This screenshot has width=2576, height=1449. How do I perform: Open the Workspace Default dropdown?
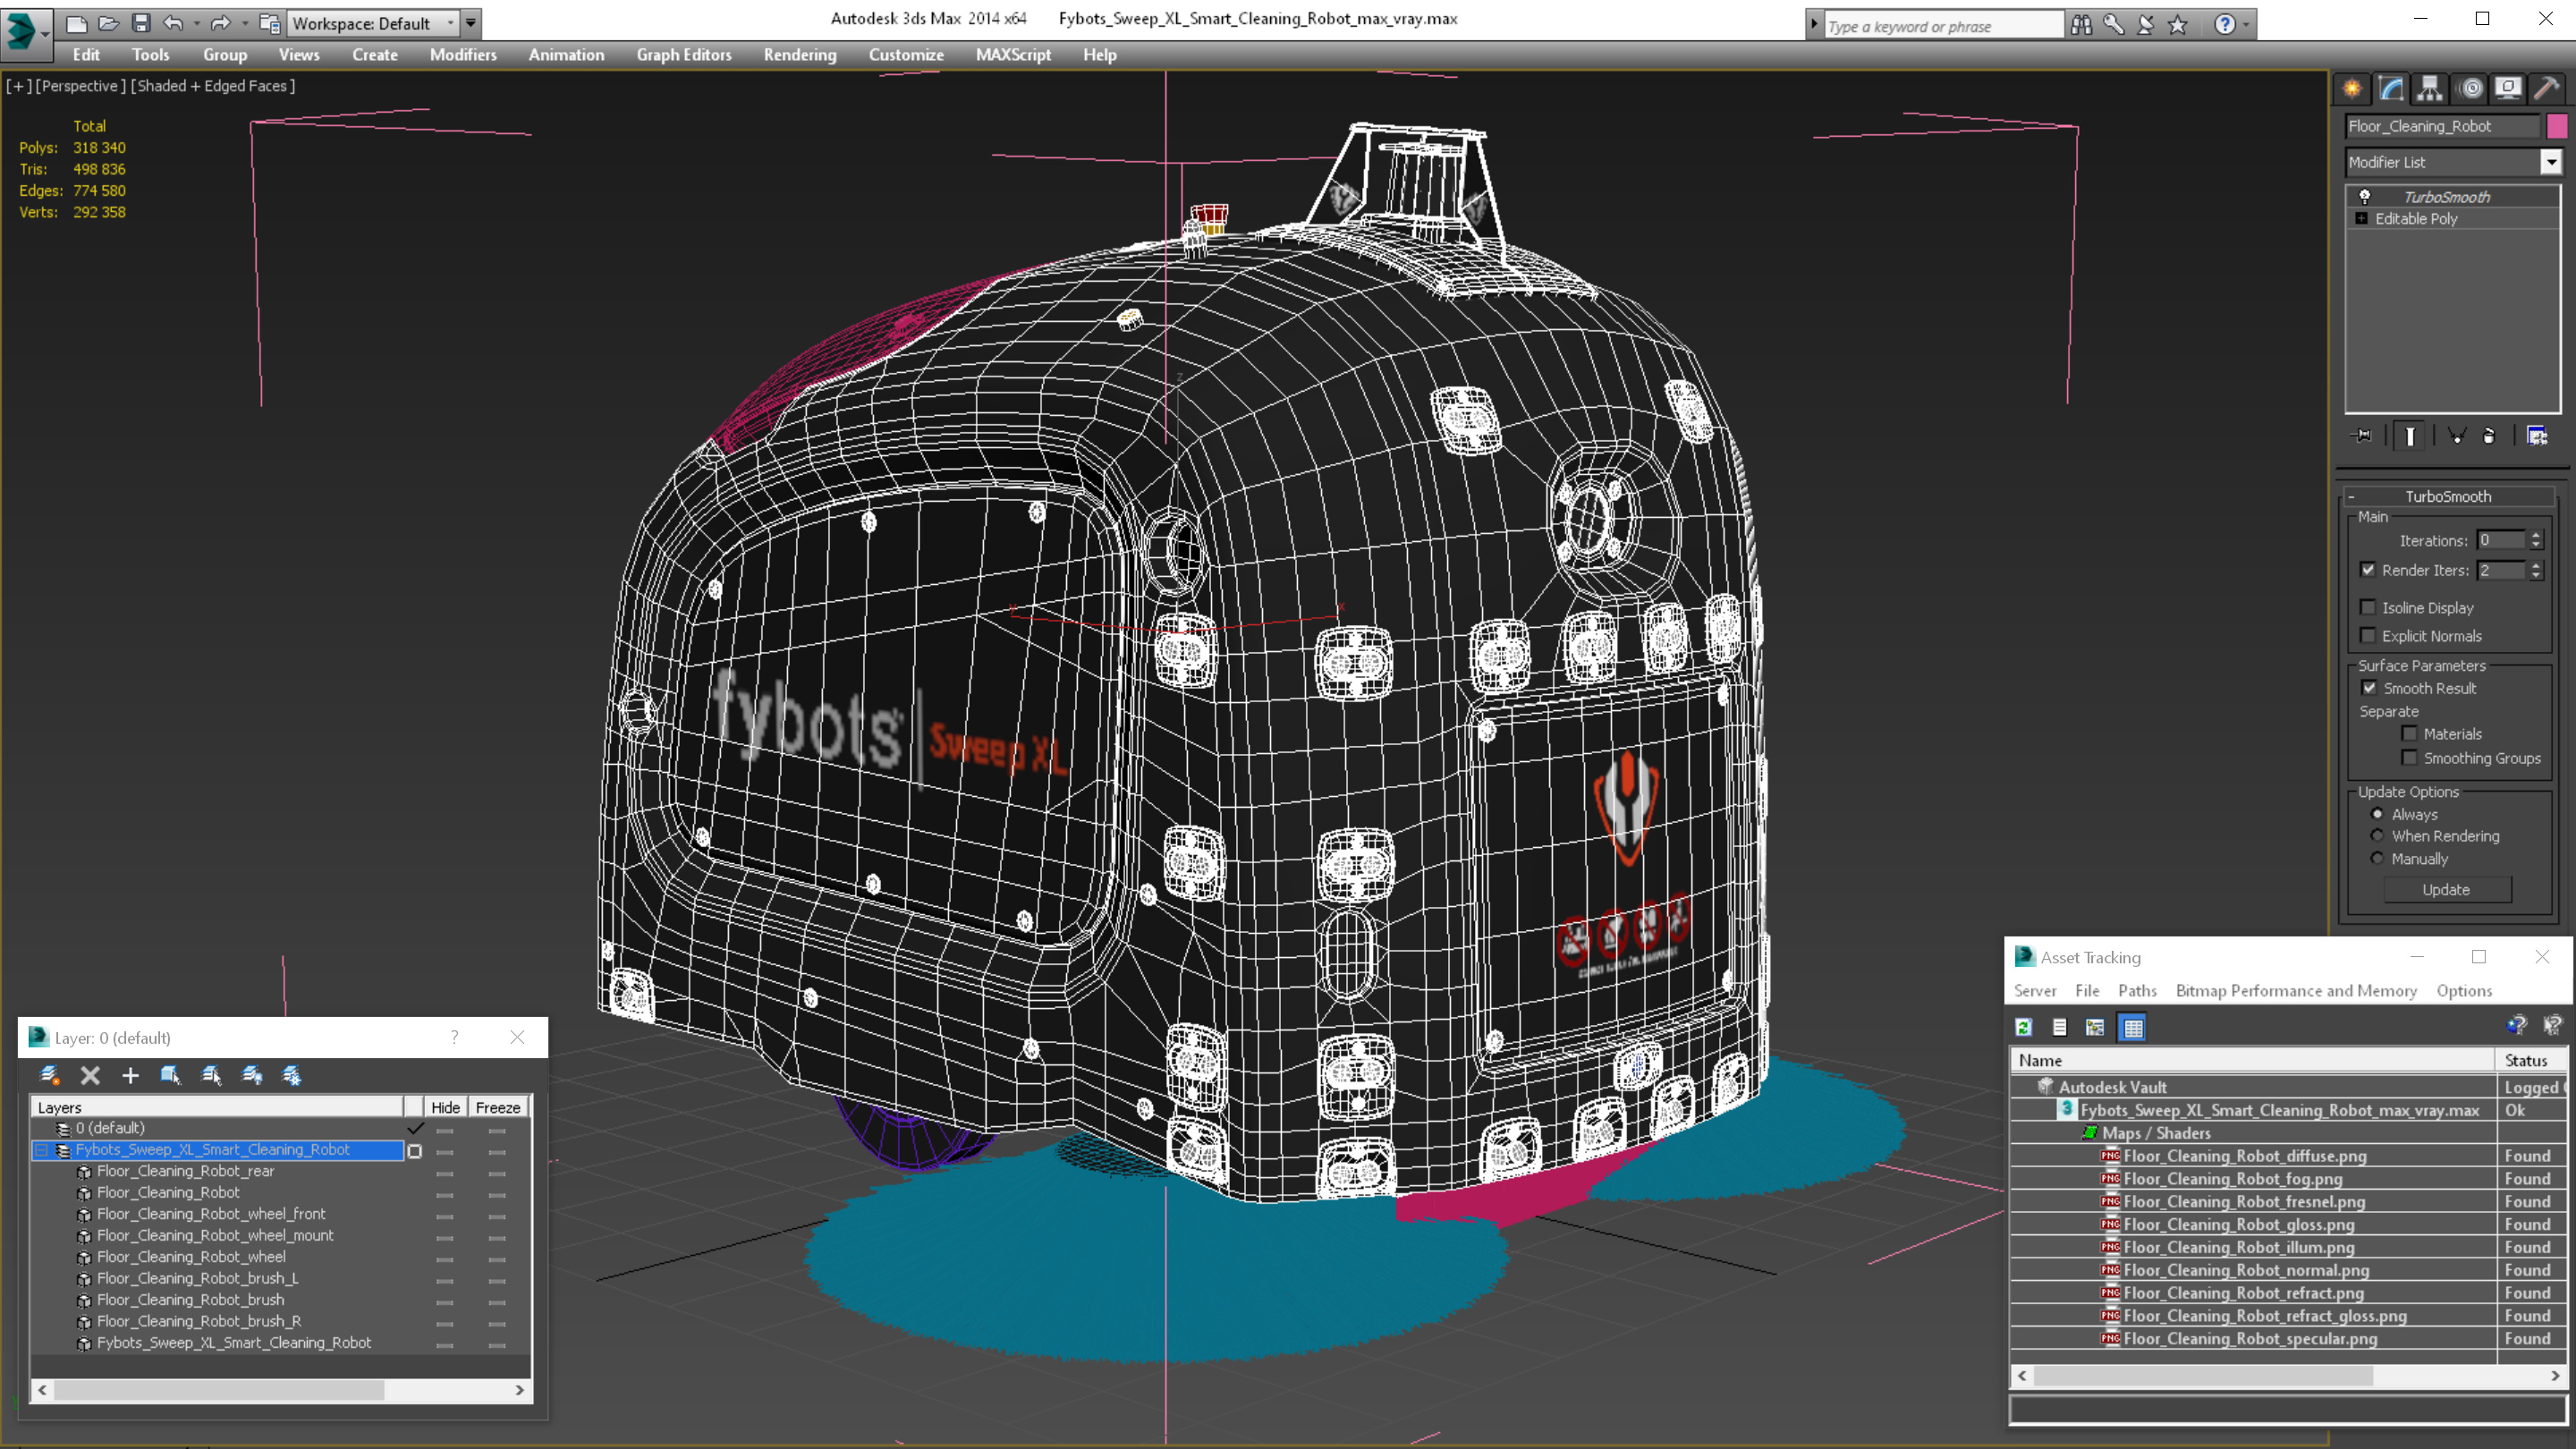[372, 23]
